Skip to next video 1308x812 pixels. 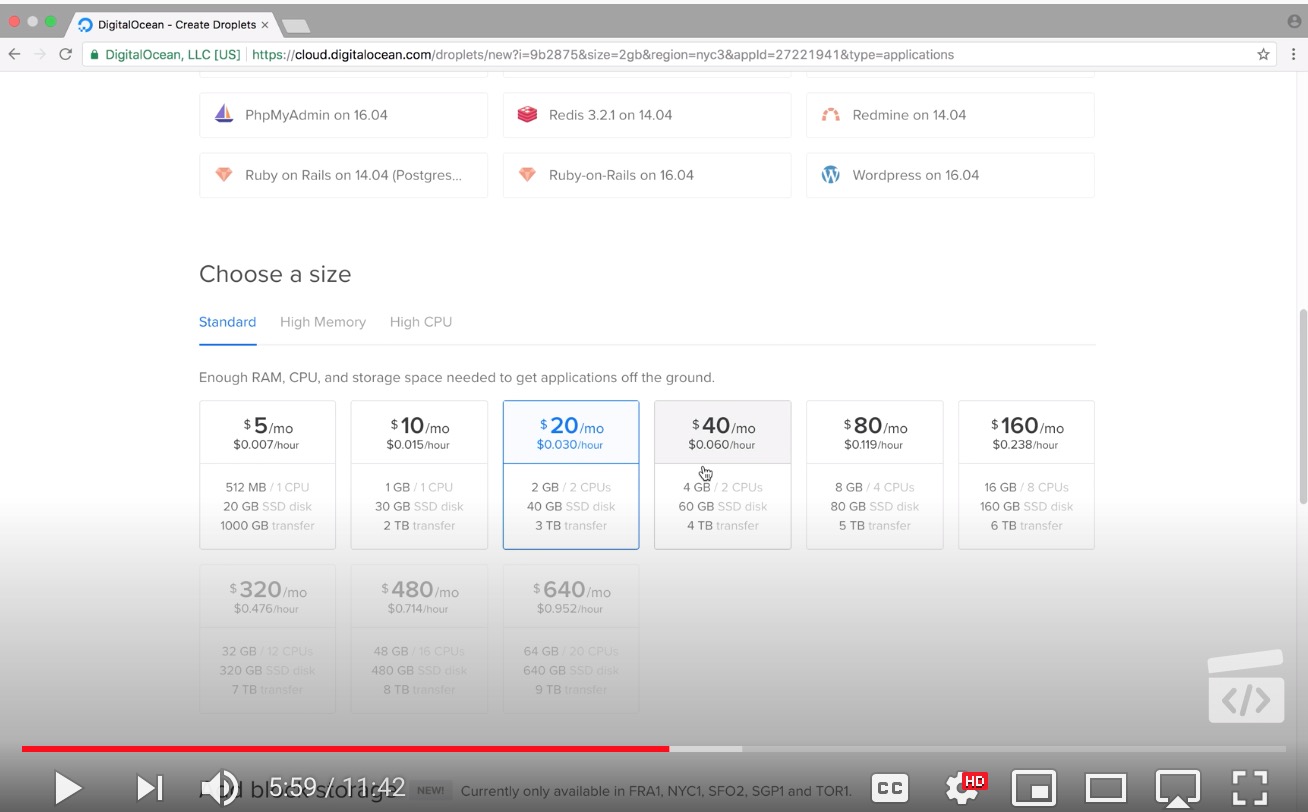pos(150,788)
